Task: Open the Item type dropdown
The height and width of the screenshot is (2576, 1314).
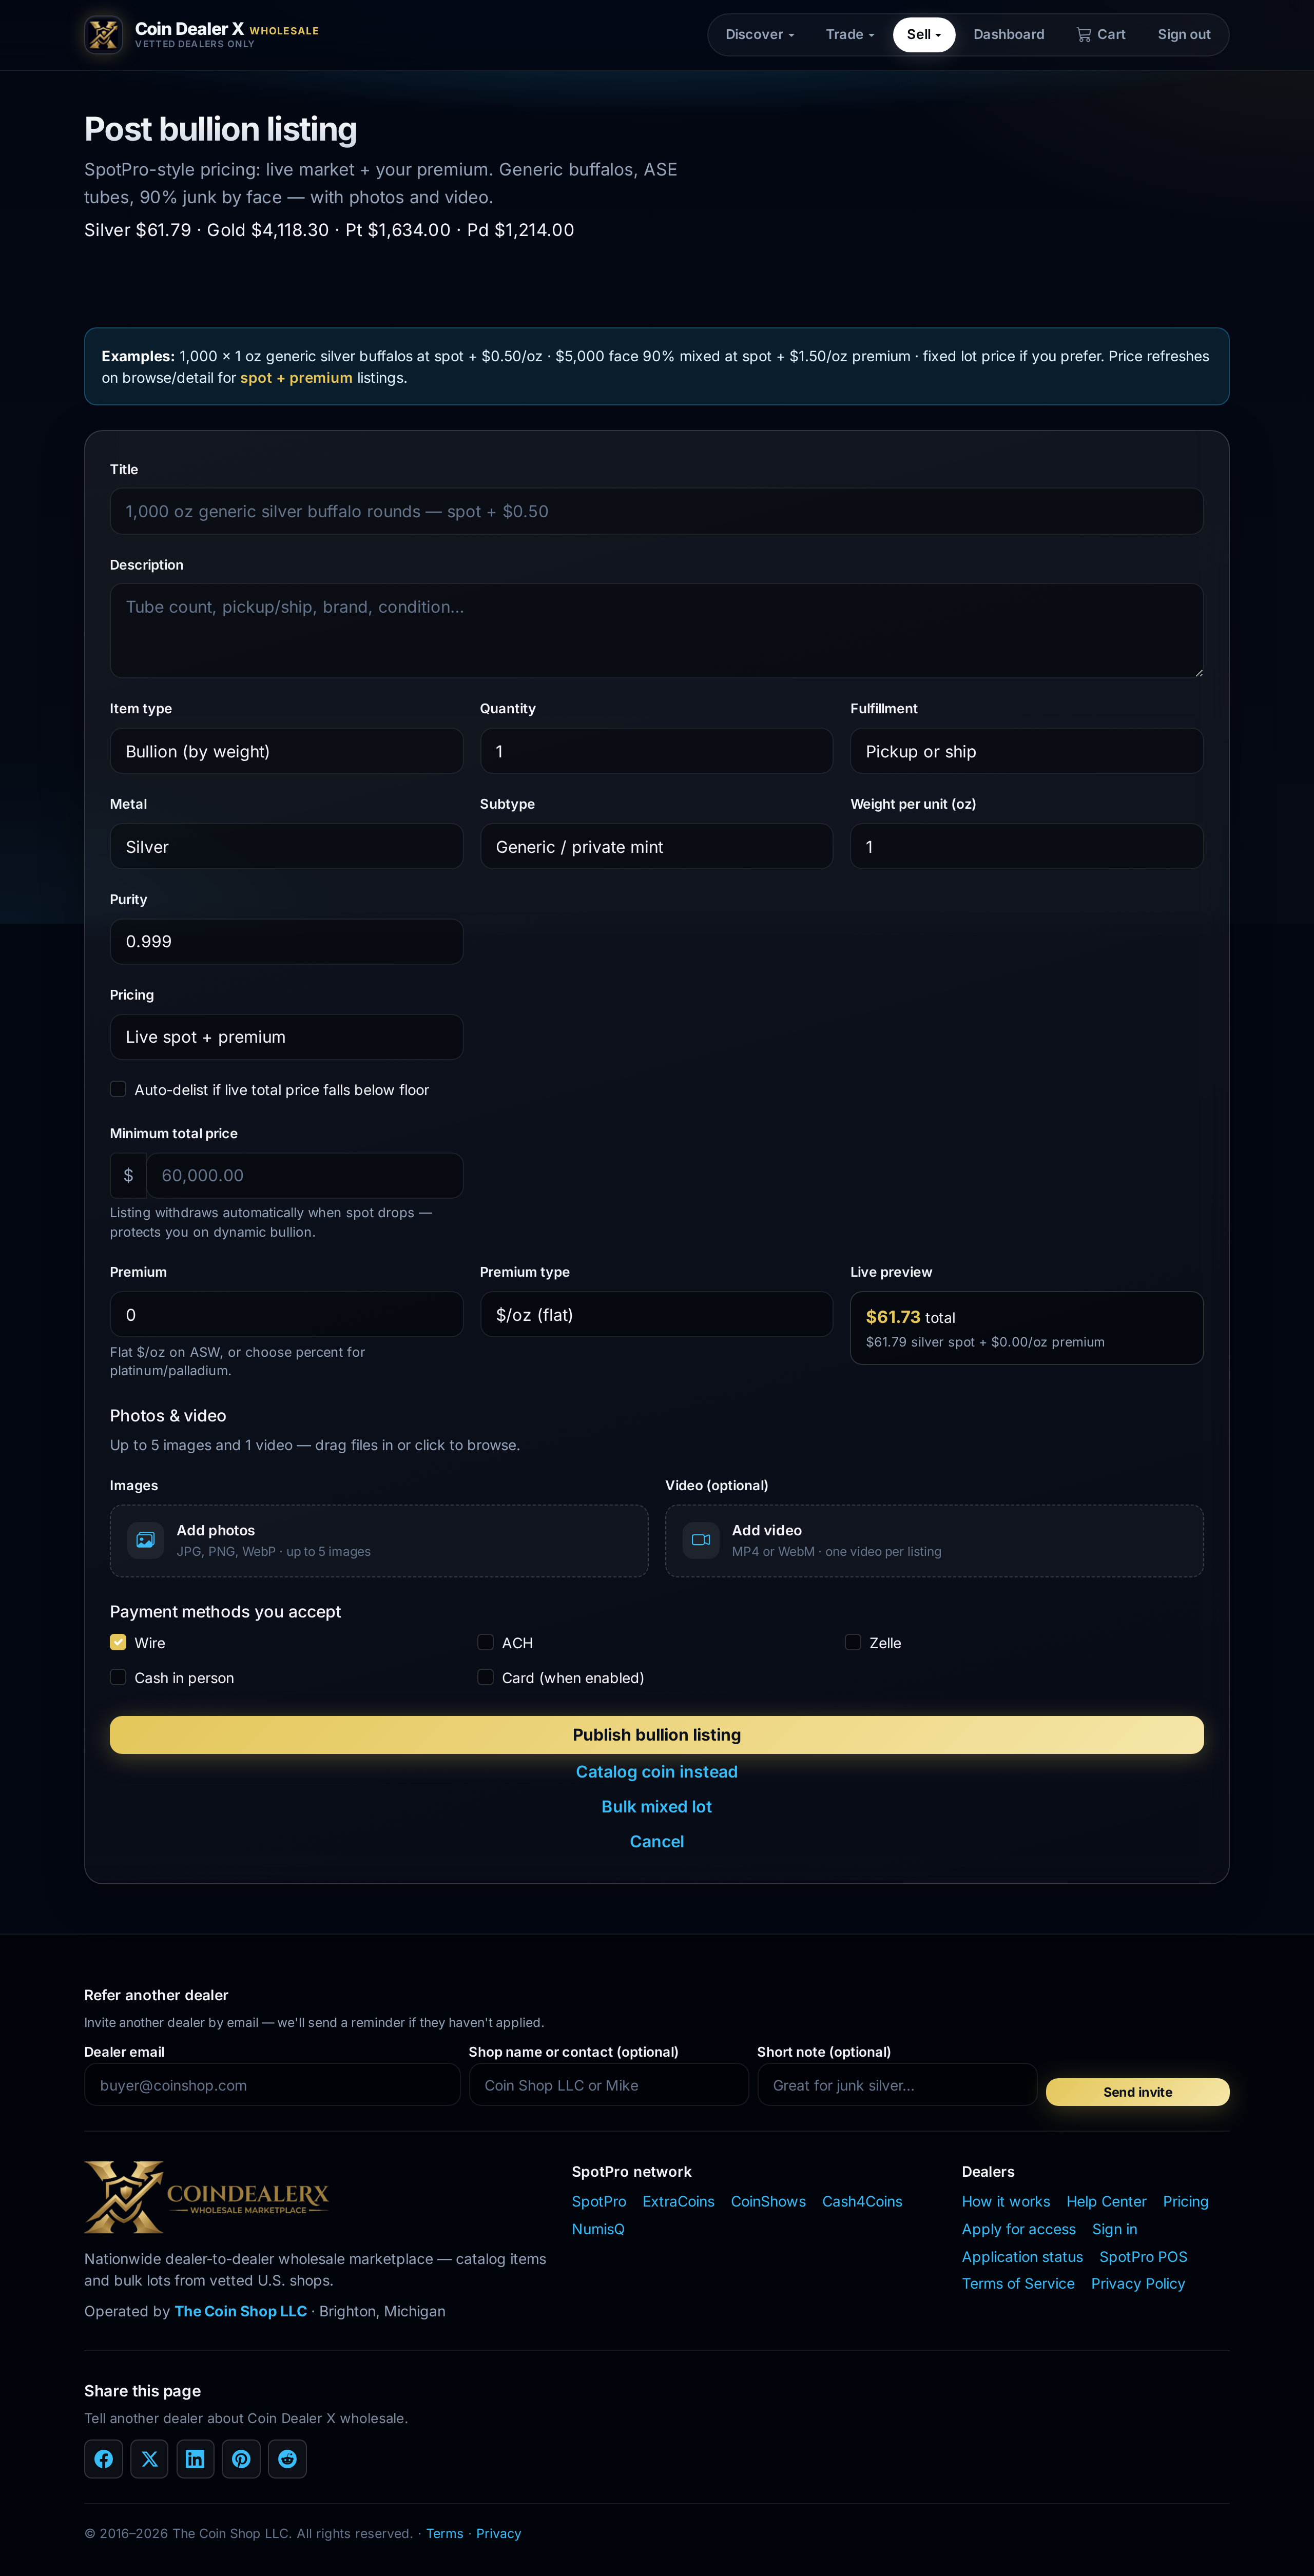Action: coord(286,751)
